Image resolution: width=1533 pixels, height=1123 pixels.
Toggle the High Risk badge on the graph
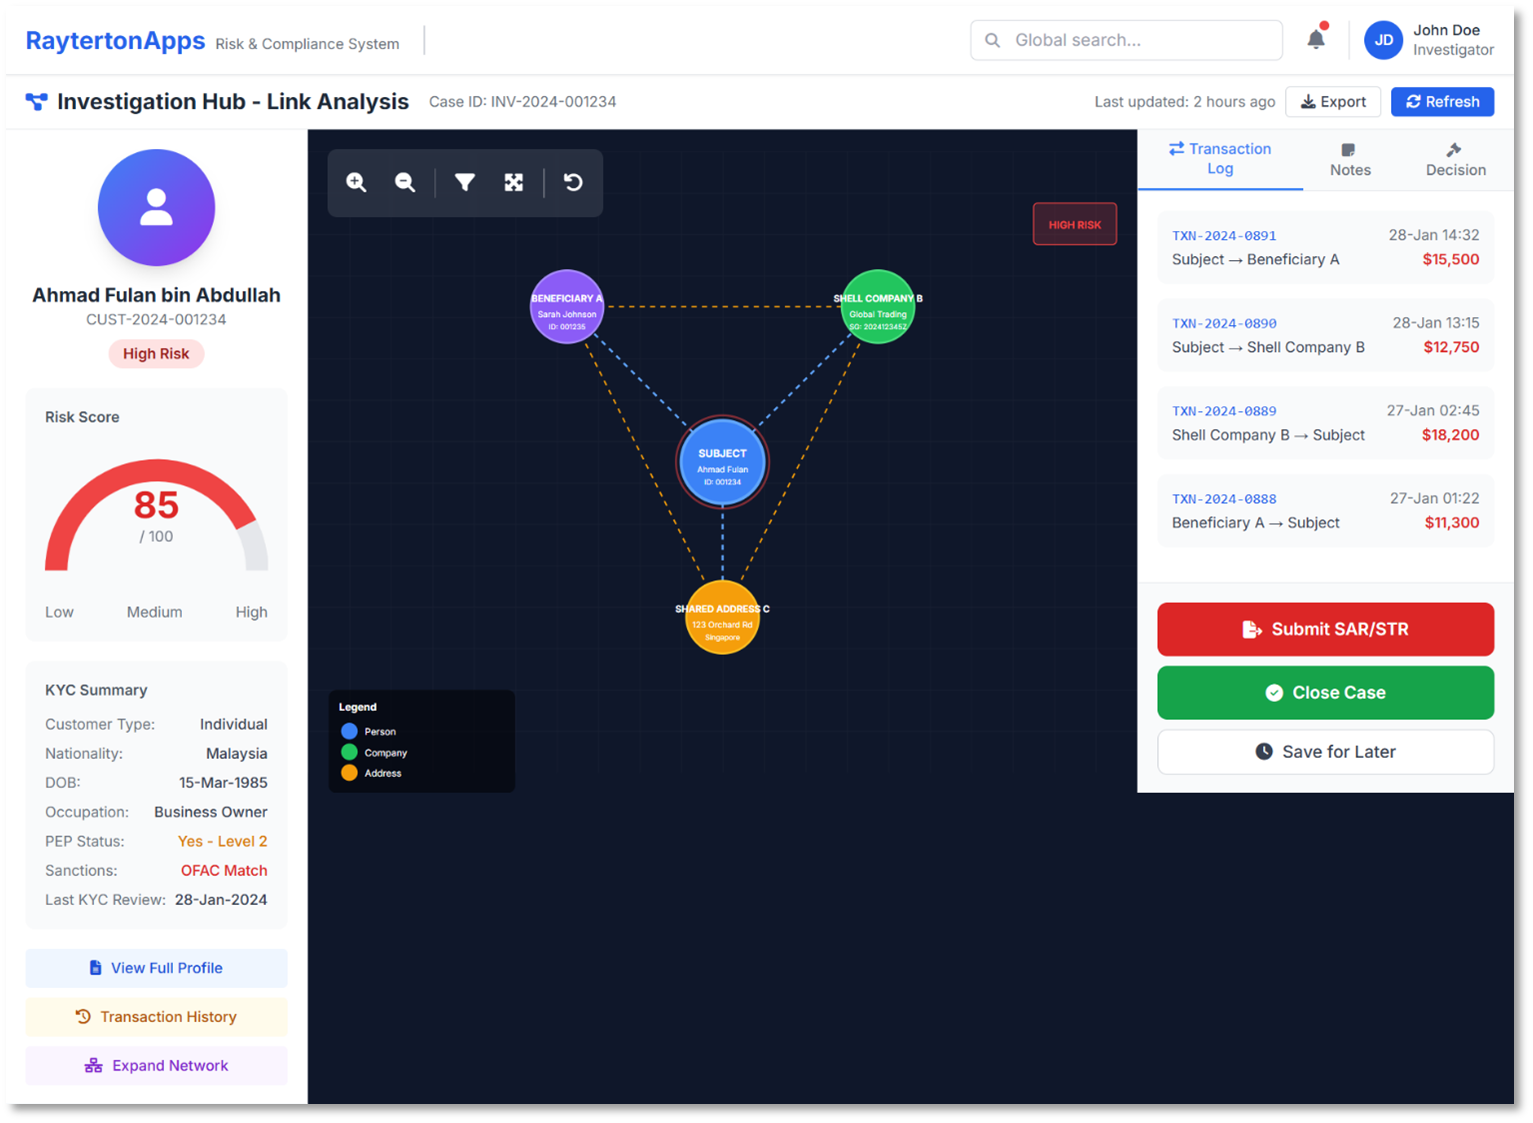coord(1074,223)
